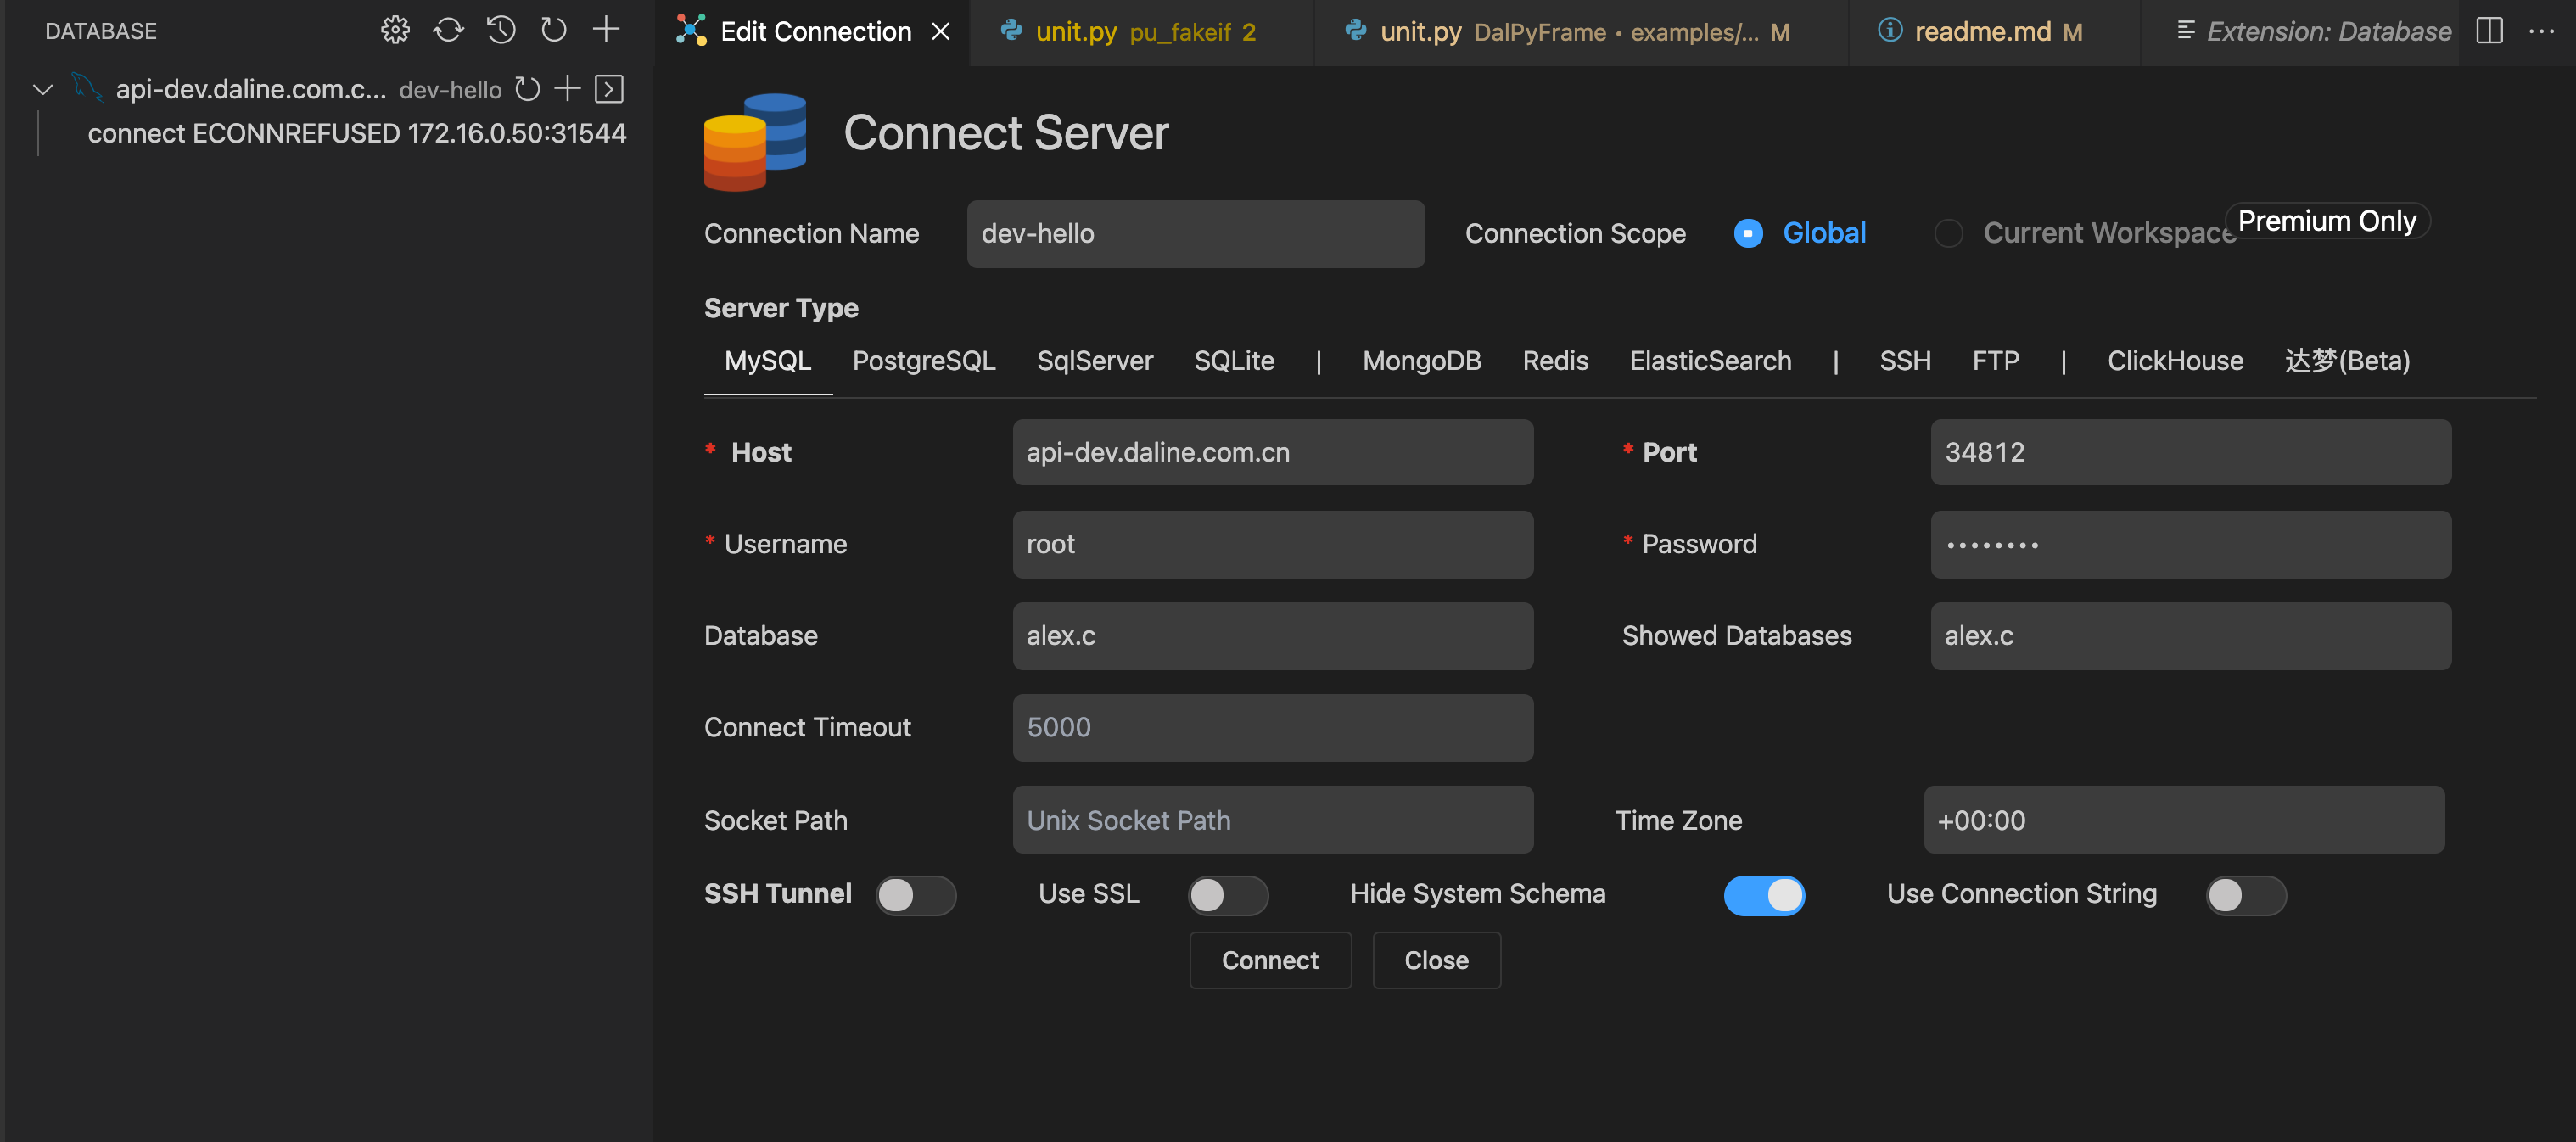Open Extension: Database tab
Image resolution: width=2576 pixels, height=1142 pixels.
2299,32
